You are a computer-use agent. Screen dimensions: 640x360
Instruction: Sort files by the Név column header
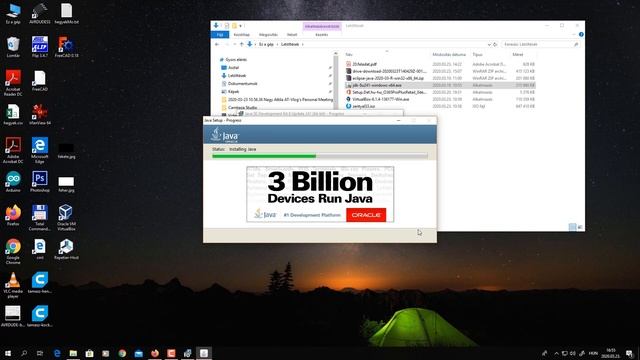click(349, 54)
